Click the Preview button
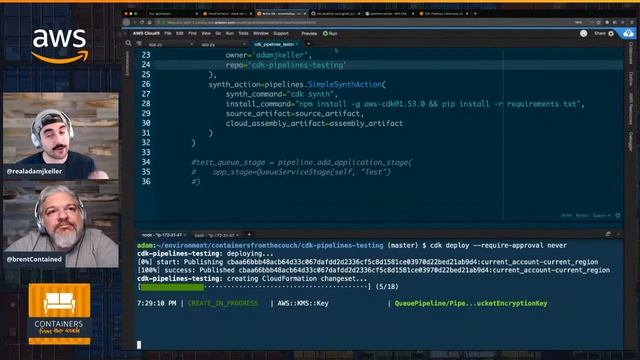 click(309, 33)
